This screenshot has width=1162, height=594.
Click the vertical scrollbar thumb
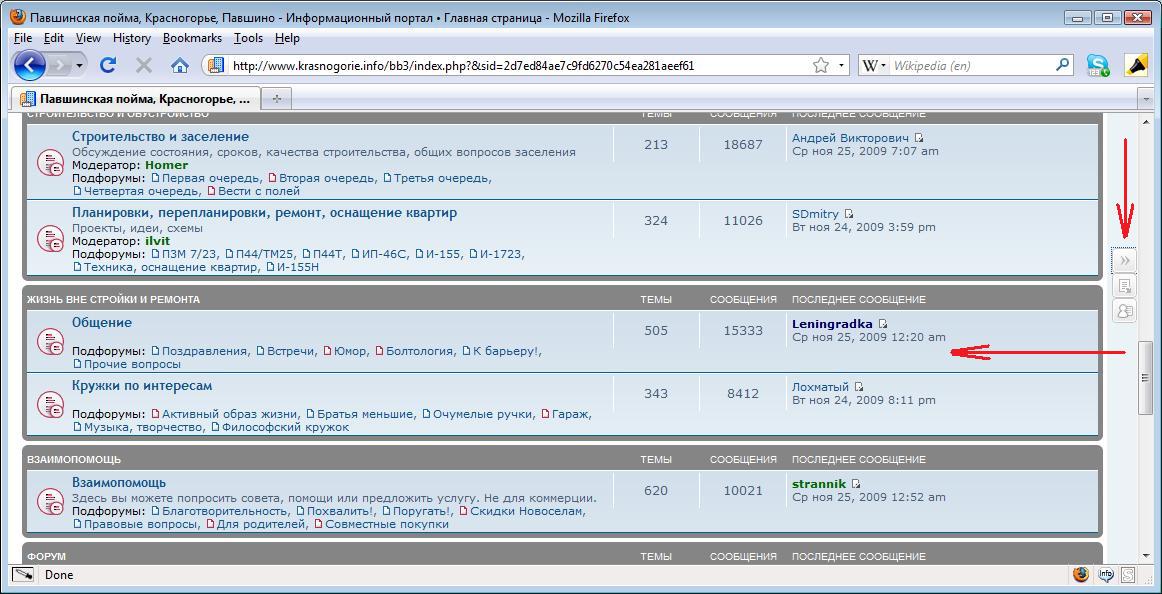point(1146,378)
